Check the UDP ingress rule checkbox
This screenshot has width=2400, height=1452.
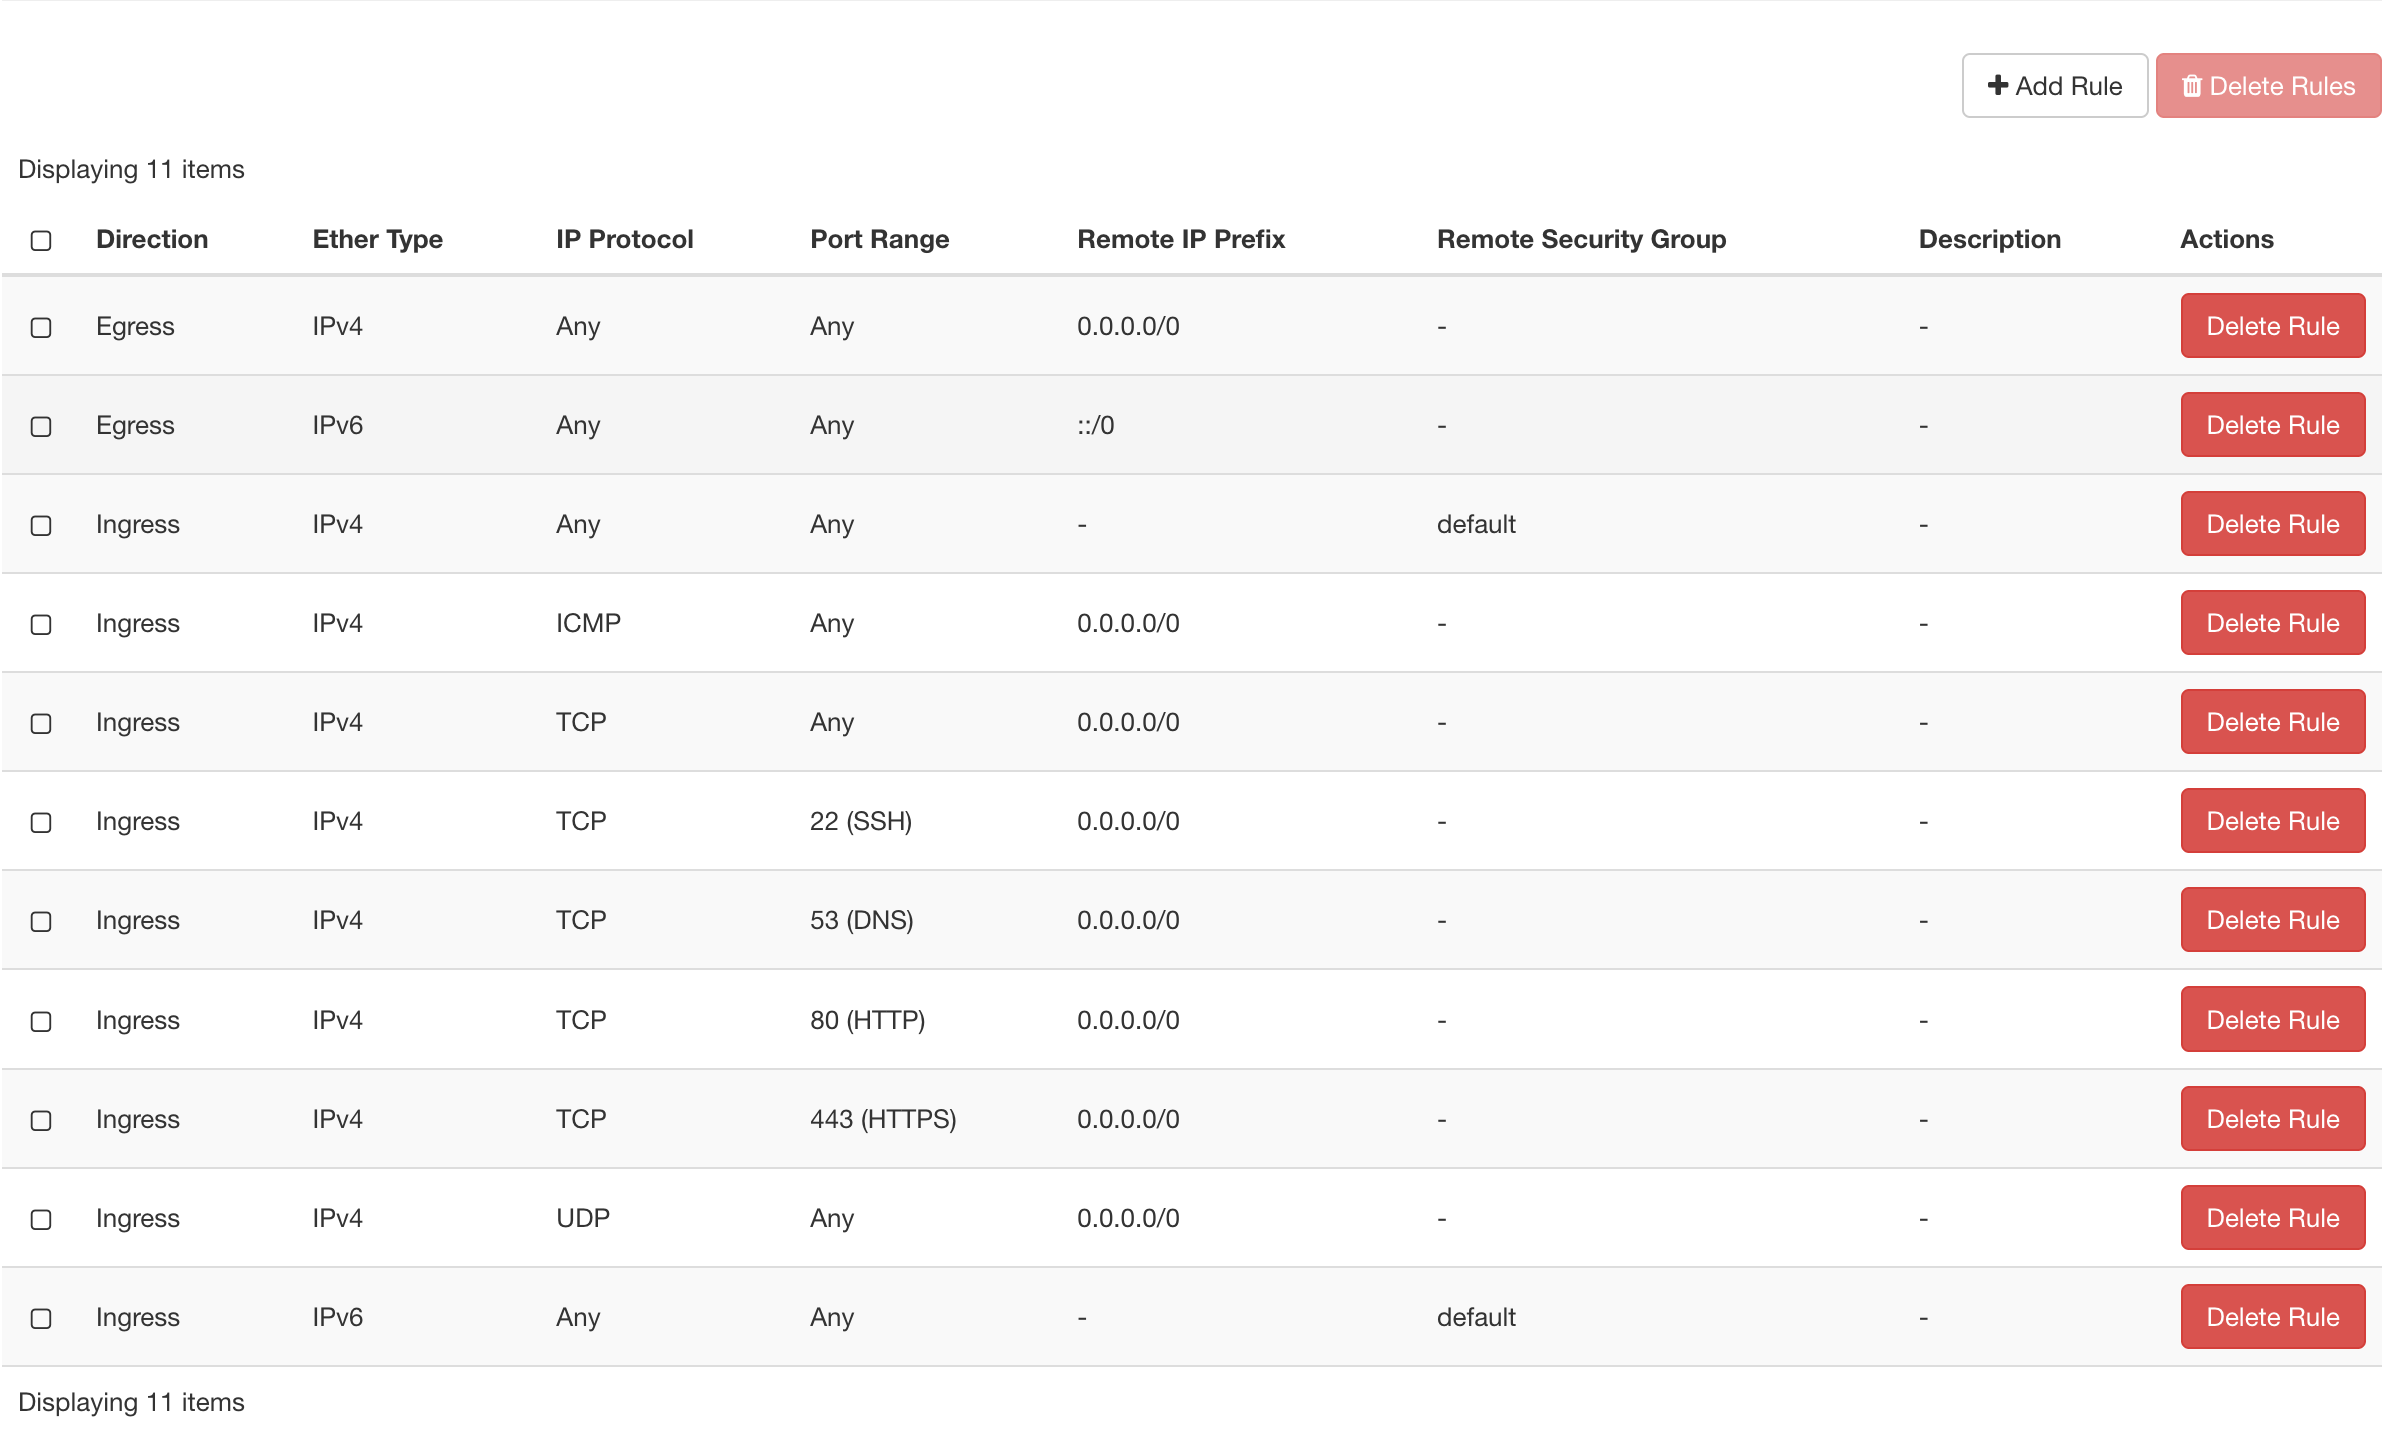point(41,1219)
